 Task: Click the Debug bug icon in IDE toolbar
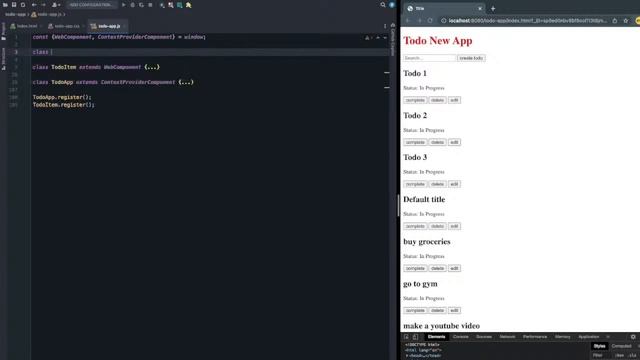(133, 5)
